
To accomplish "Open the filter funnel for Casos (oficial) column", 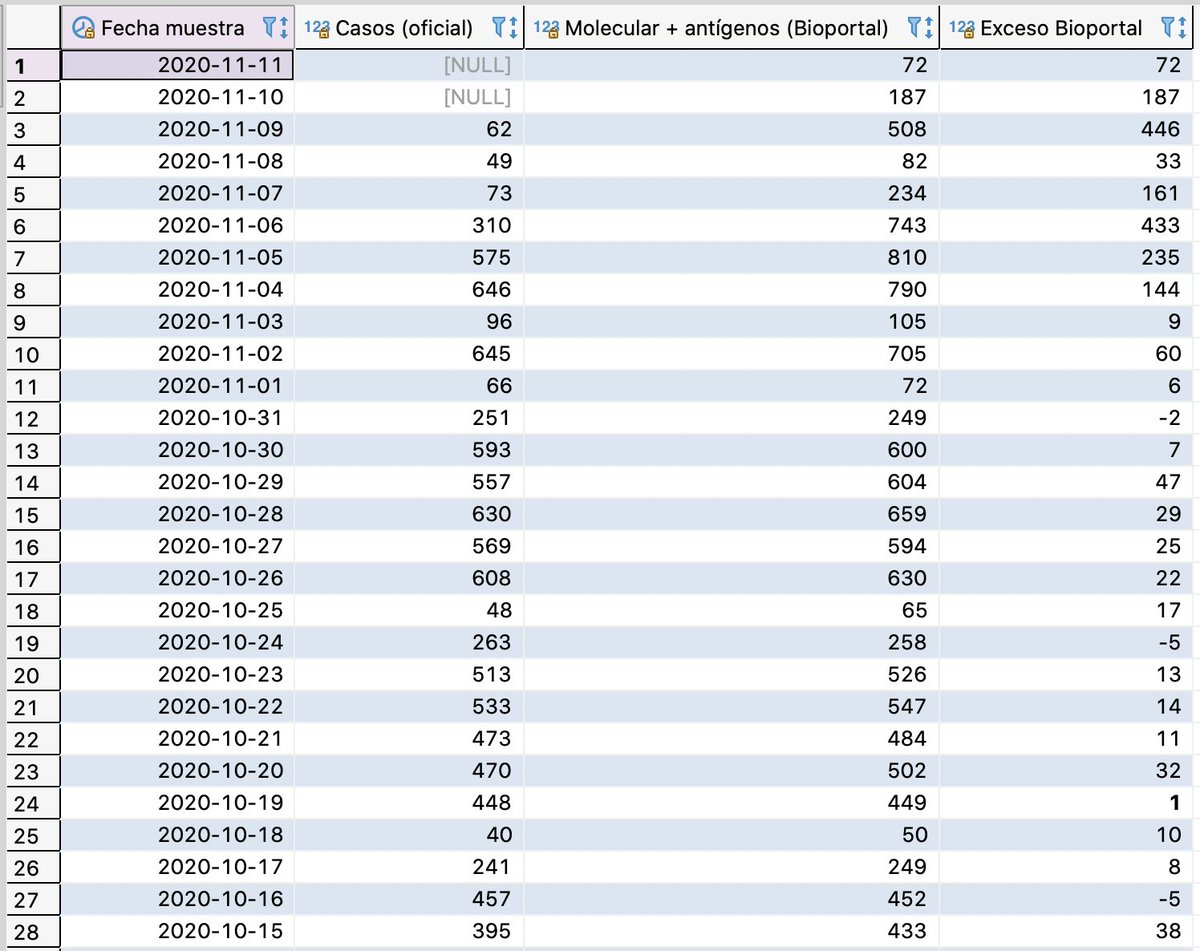I will pyautogui.click(x=500, y=29).
